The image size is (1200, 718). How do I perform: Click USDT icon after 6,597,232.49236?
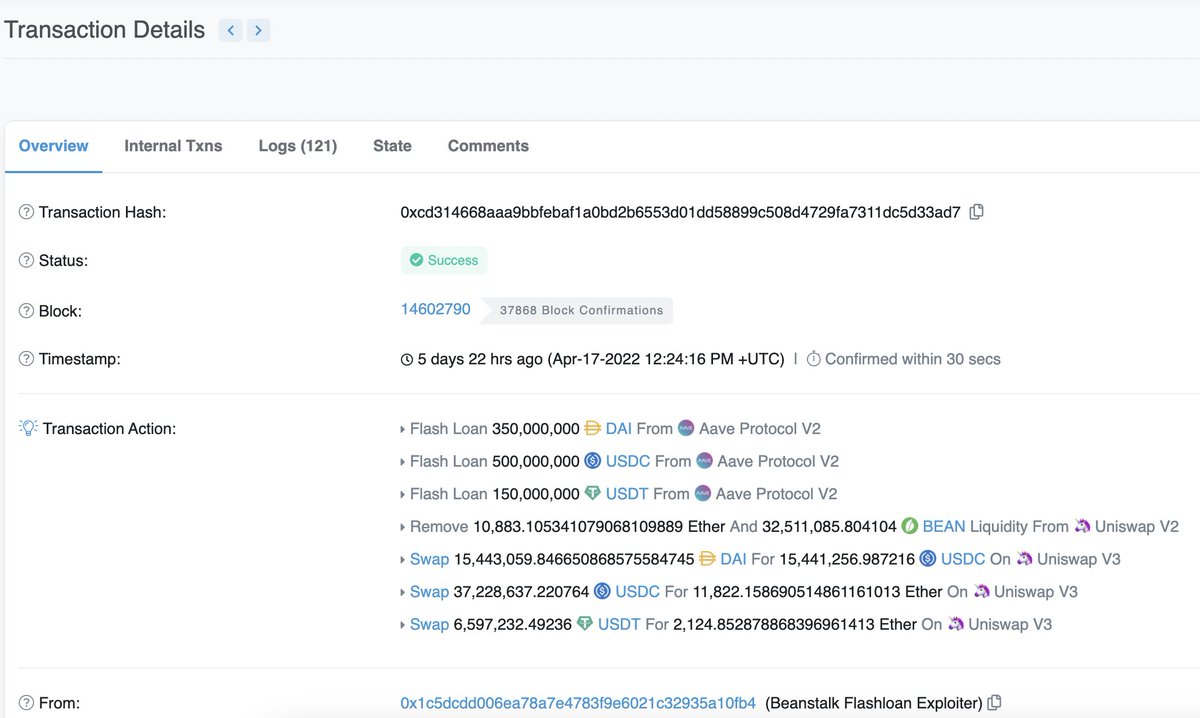tap(585, 624)
